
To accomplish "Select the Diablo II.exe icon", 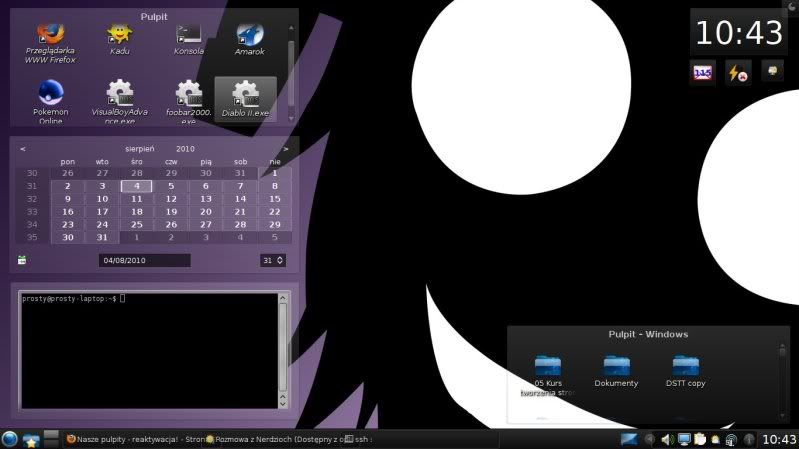I will pos(246,99).
